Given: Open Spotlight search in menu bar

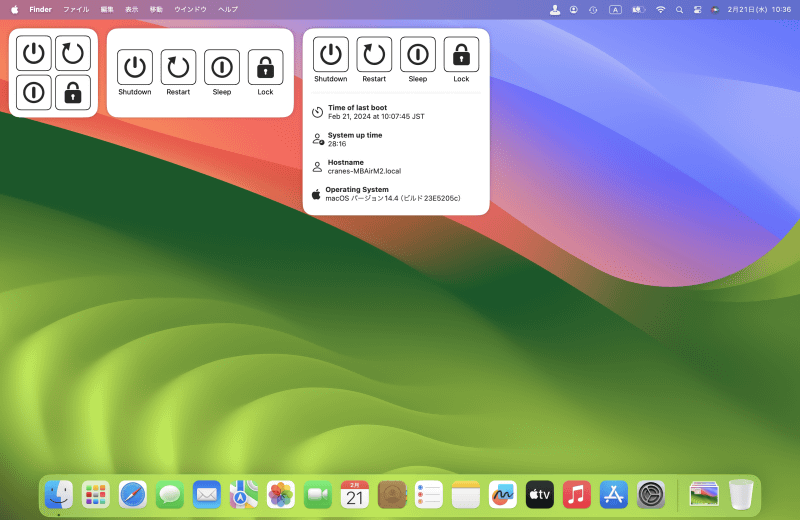Looking at the screenshot, I should (x=679, y=10).
